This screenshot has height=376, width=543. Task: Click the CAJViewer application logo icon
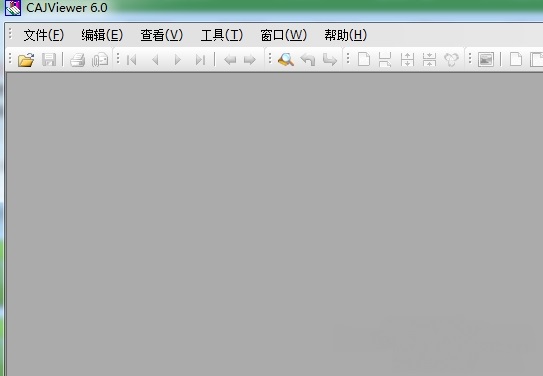click(x=13, y=8)
